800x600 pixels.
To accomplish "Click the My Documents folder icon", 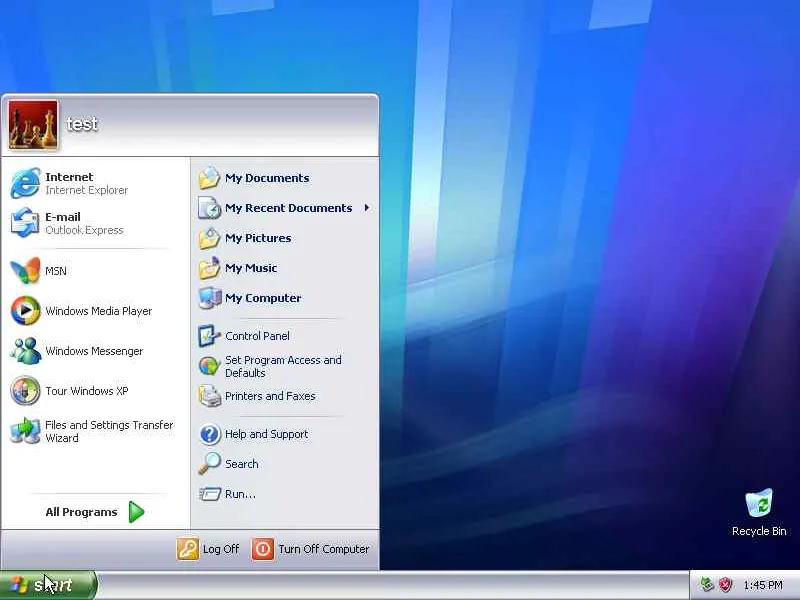I will click(209, 178).
